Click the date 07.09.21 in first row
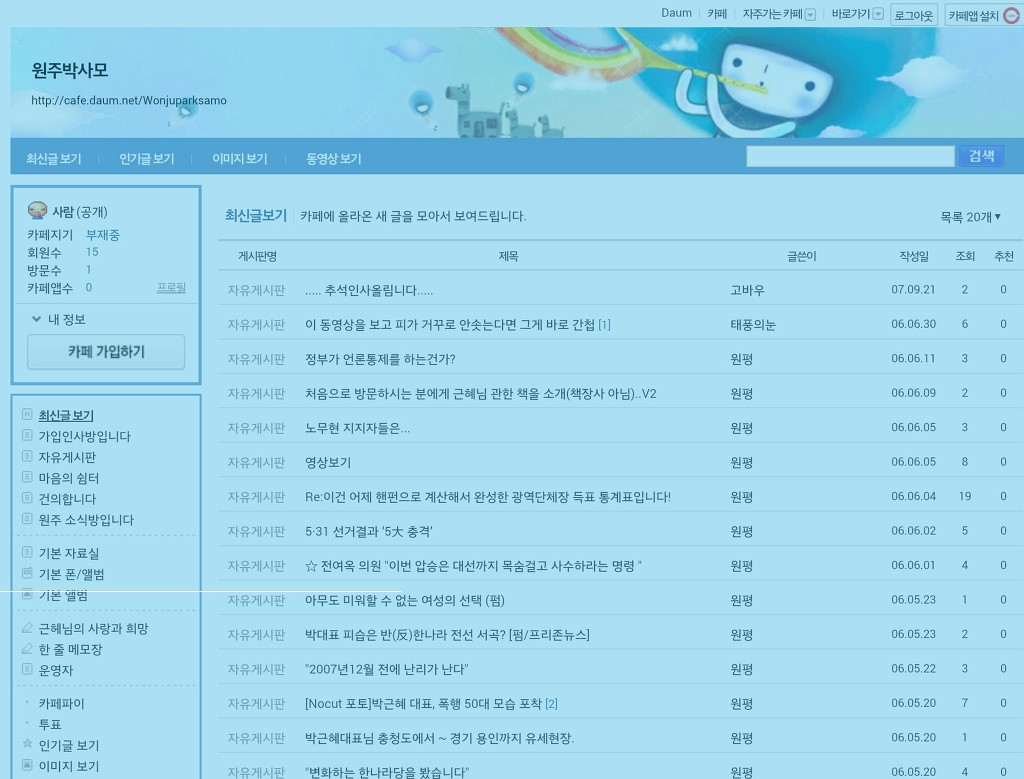Screen dimensions: 1024x779 pos(913,289)
